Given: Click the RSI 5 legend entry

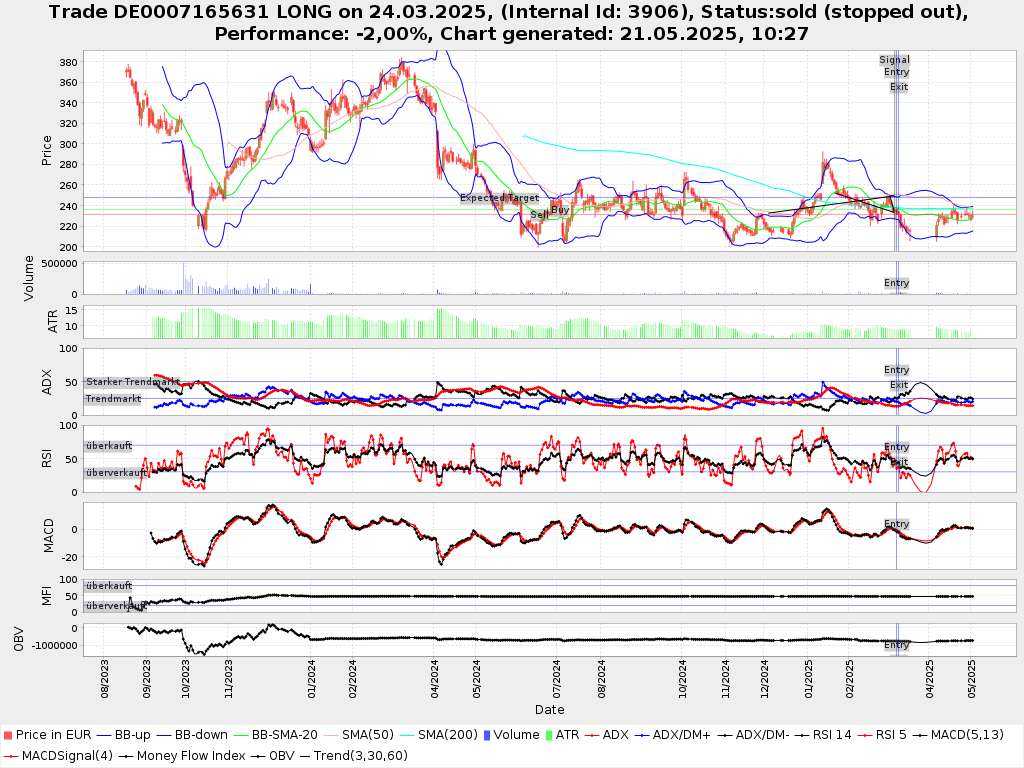Looking at the screenshot, I should (883, 735).
